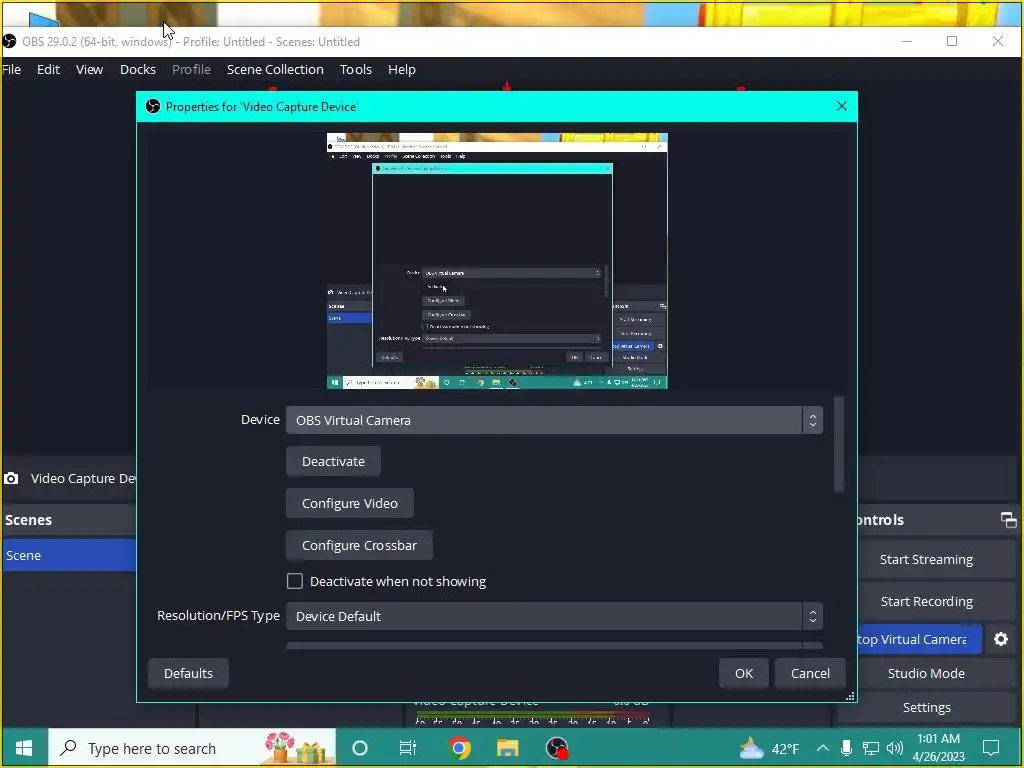The height and width of the screenshot is (768, 1024).
Task: Open the weather widget showing 42°F
Action: tap(769, 748)
